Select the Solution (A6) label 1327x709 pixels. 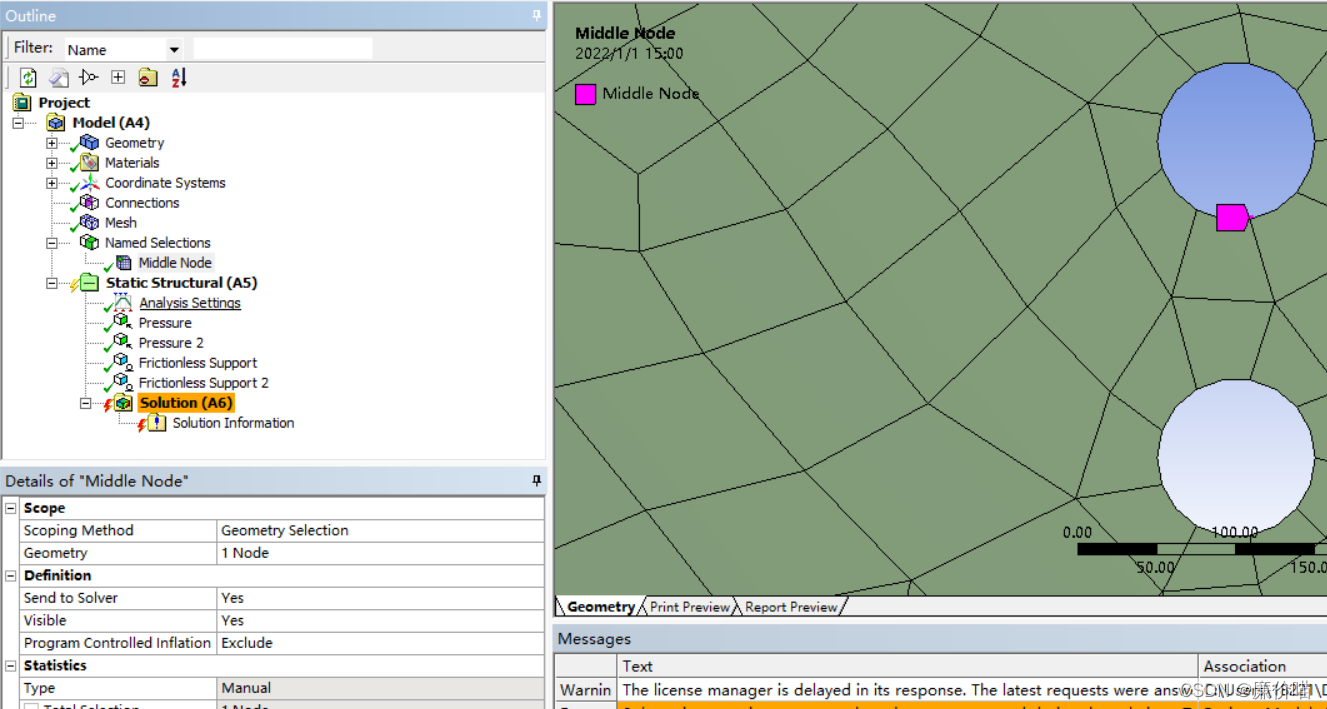(186, 403)
